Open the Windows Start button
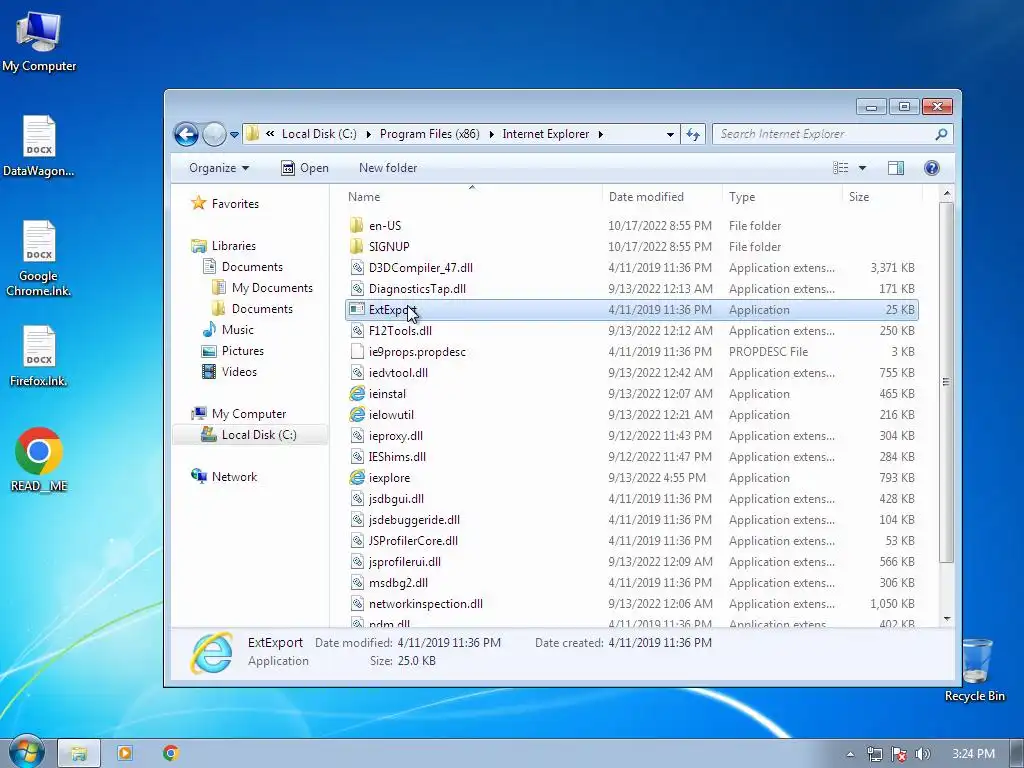Image resolution: width=1024 pixels, height=768 pixels. point(26,751)
